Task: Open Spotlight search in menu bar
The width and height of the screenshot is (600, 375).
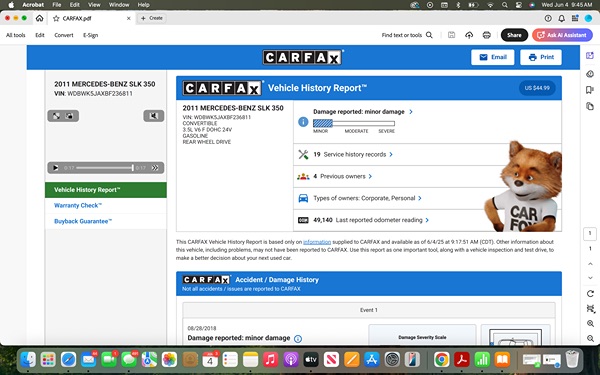Action: click(x=505, y=5)
